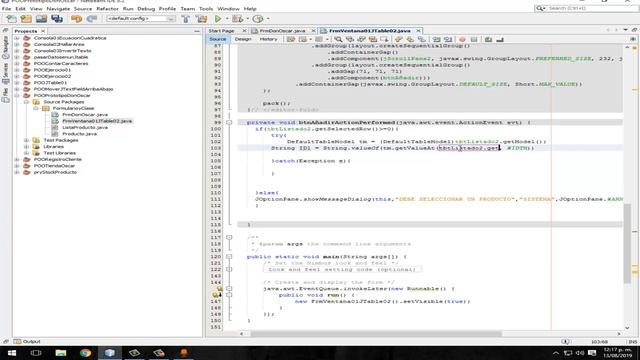Click the Clean and Build icon
This screenshot has height=360, width=640.
(x=201, y=18)
